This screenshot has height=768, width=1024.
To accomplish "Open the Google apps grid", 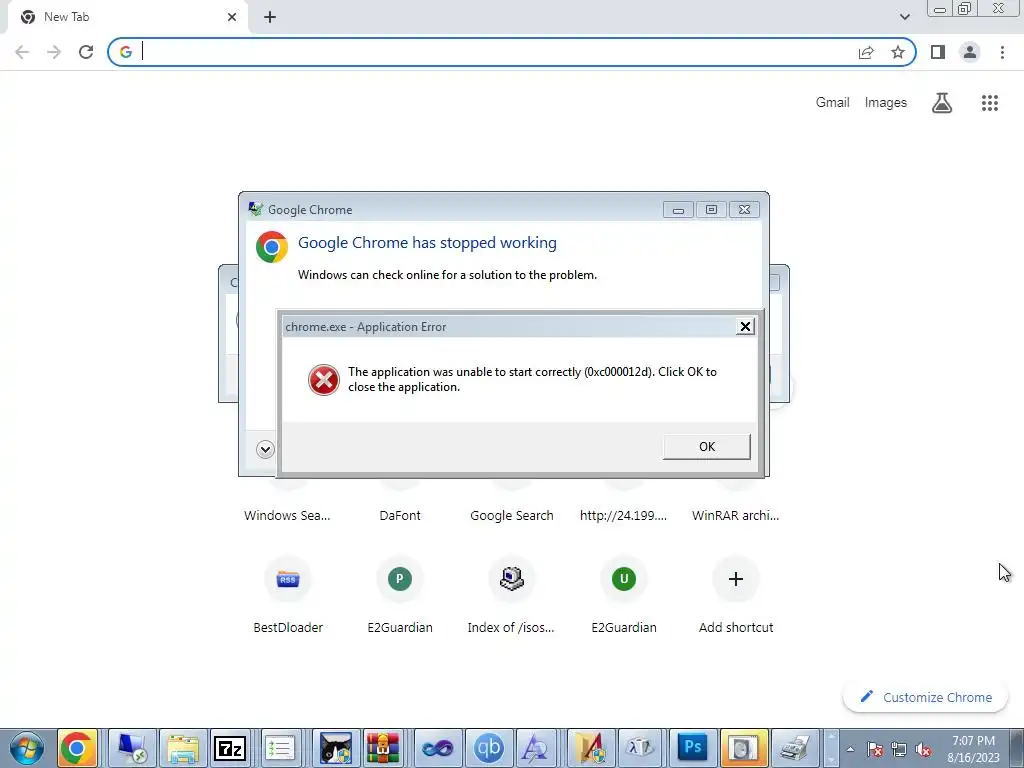I will [x=990, y=103].
